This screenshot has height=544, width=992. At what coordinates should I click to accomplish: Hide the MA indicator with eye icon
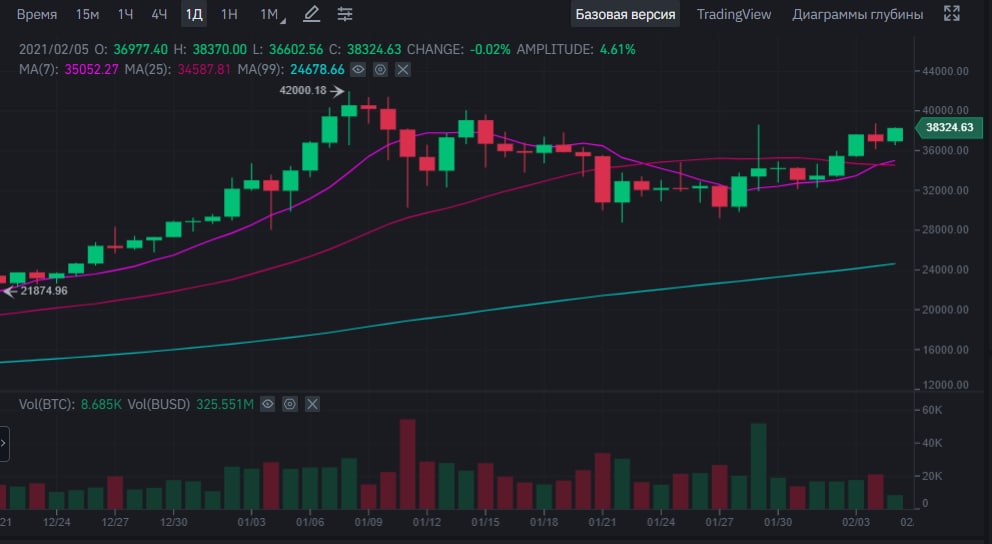tap(358, 70)
